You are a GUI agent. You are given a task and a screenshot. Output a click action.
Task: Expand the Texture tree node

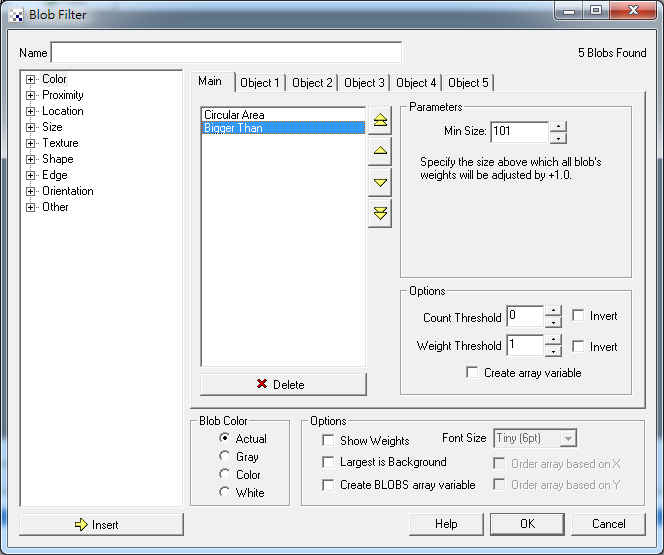(31, 143)
